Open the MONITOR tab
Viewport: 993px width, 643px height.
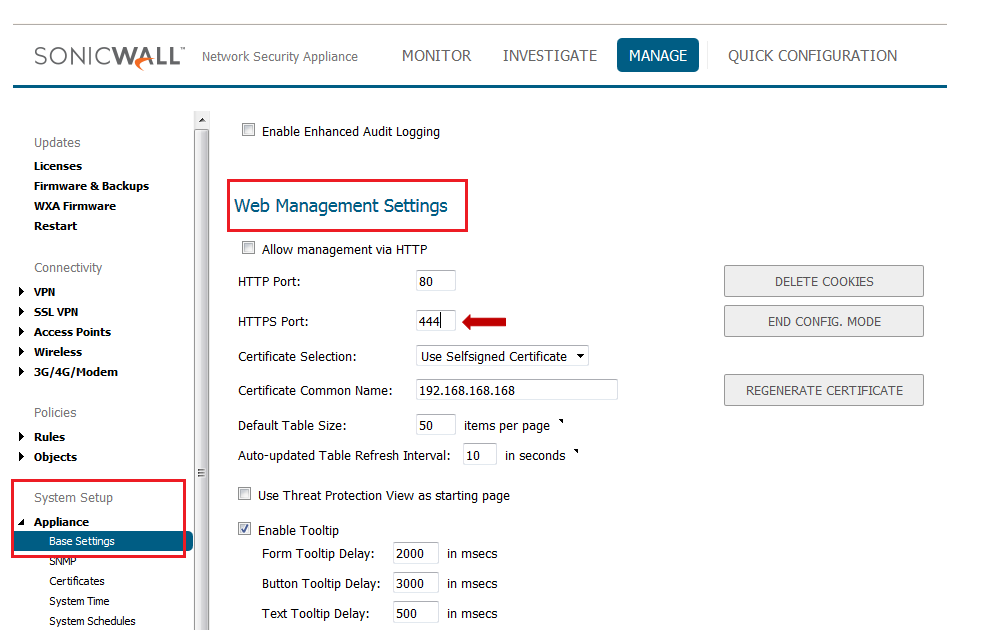pos(436,56)
